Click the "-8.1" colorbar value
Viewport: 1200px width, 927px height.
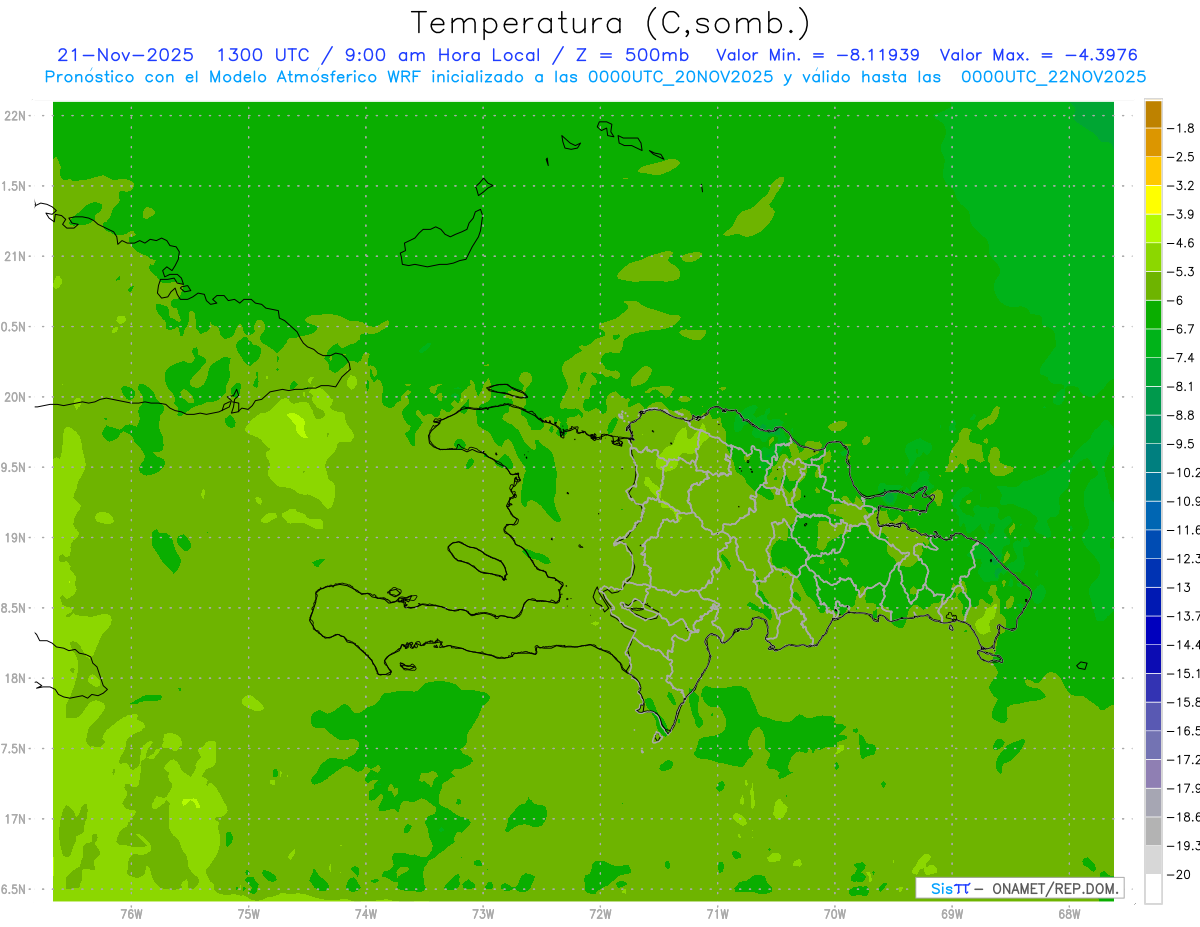1182,386
